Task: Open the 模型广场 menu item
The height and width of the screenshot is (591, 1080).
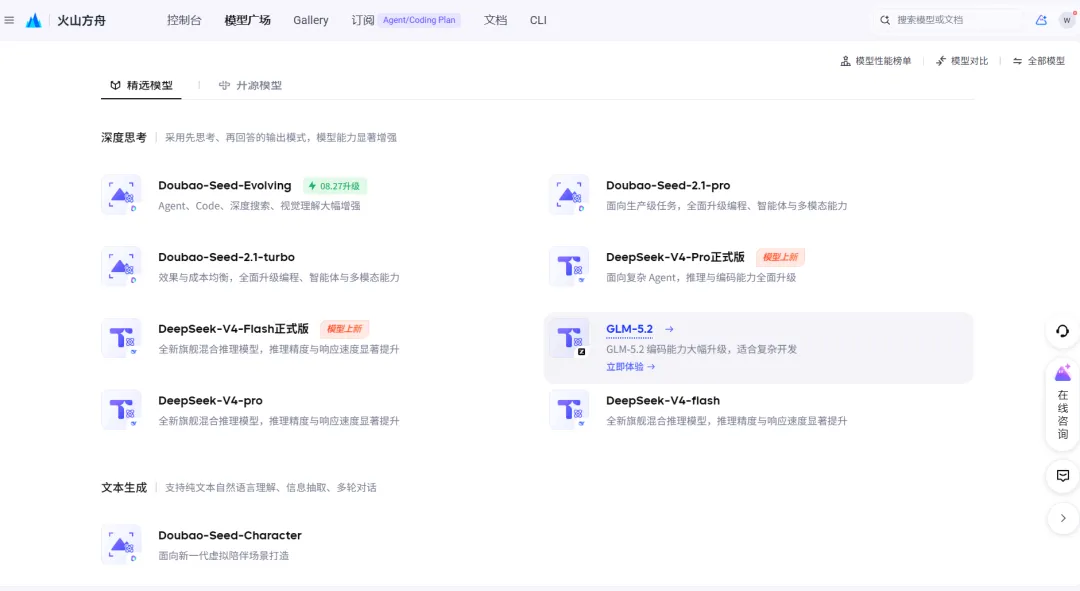Action: click(247, 20)
